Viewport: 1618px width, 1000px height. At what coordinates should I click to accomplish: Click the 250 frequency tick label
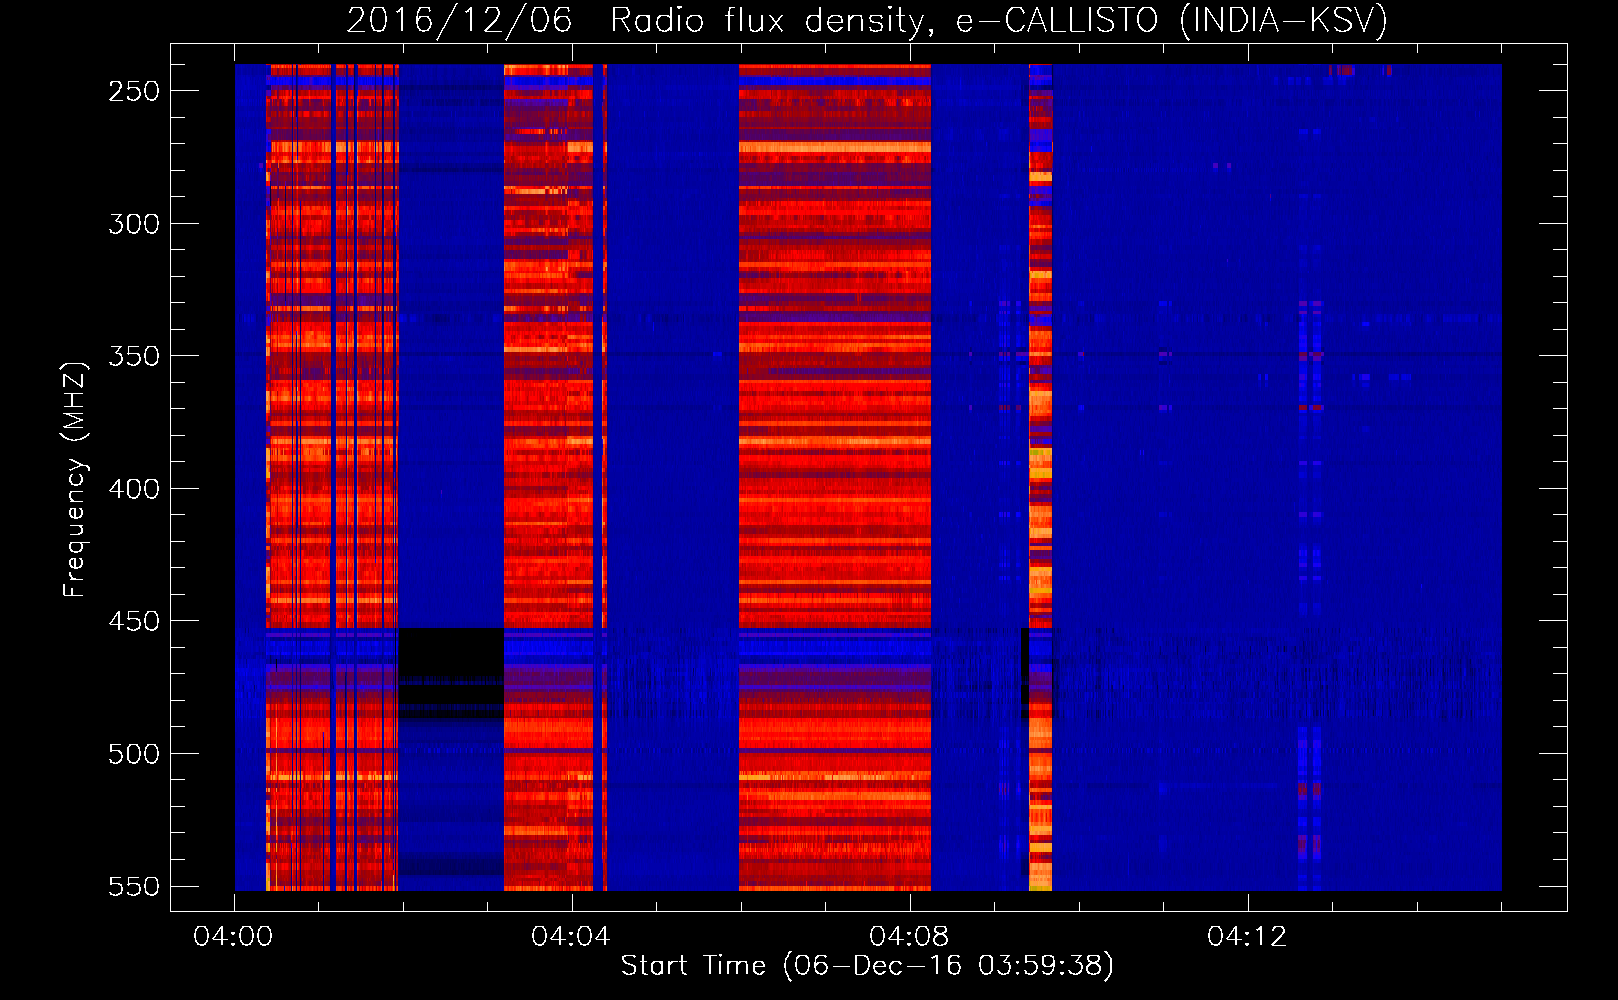pyautogui.click(x=134, y=91)
